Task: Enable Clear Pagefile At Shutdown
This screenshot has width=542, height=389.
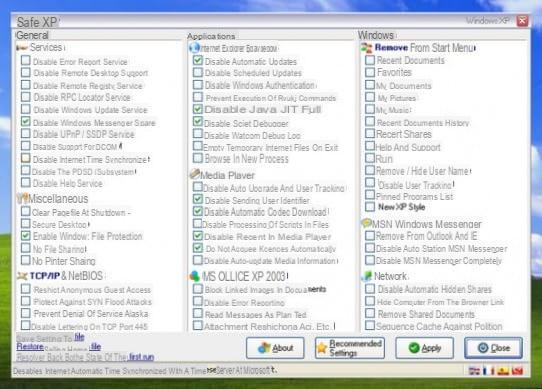Action: (x=26, y=211)
